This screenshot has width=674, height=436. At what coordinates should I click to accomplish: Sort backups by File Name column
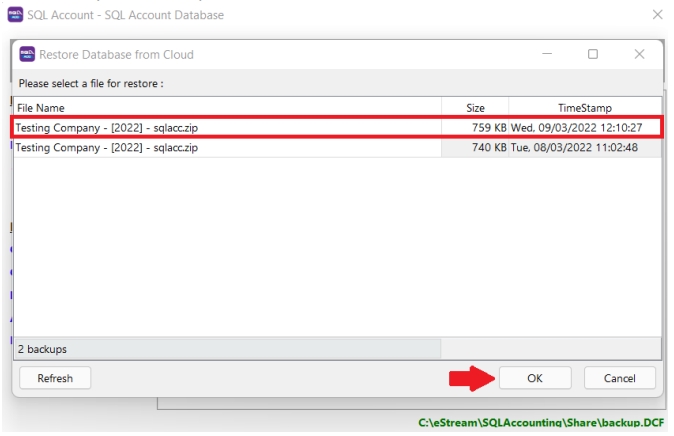click(x=227, y=107)
